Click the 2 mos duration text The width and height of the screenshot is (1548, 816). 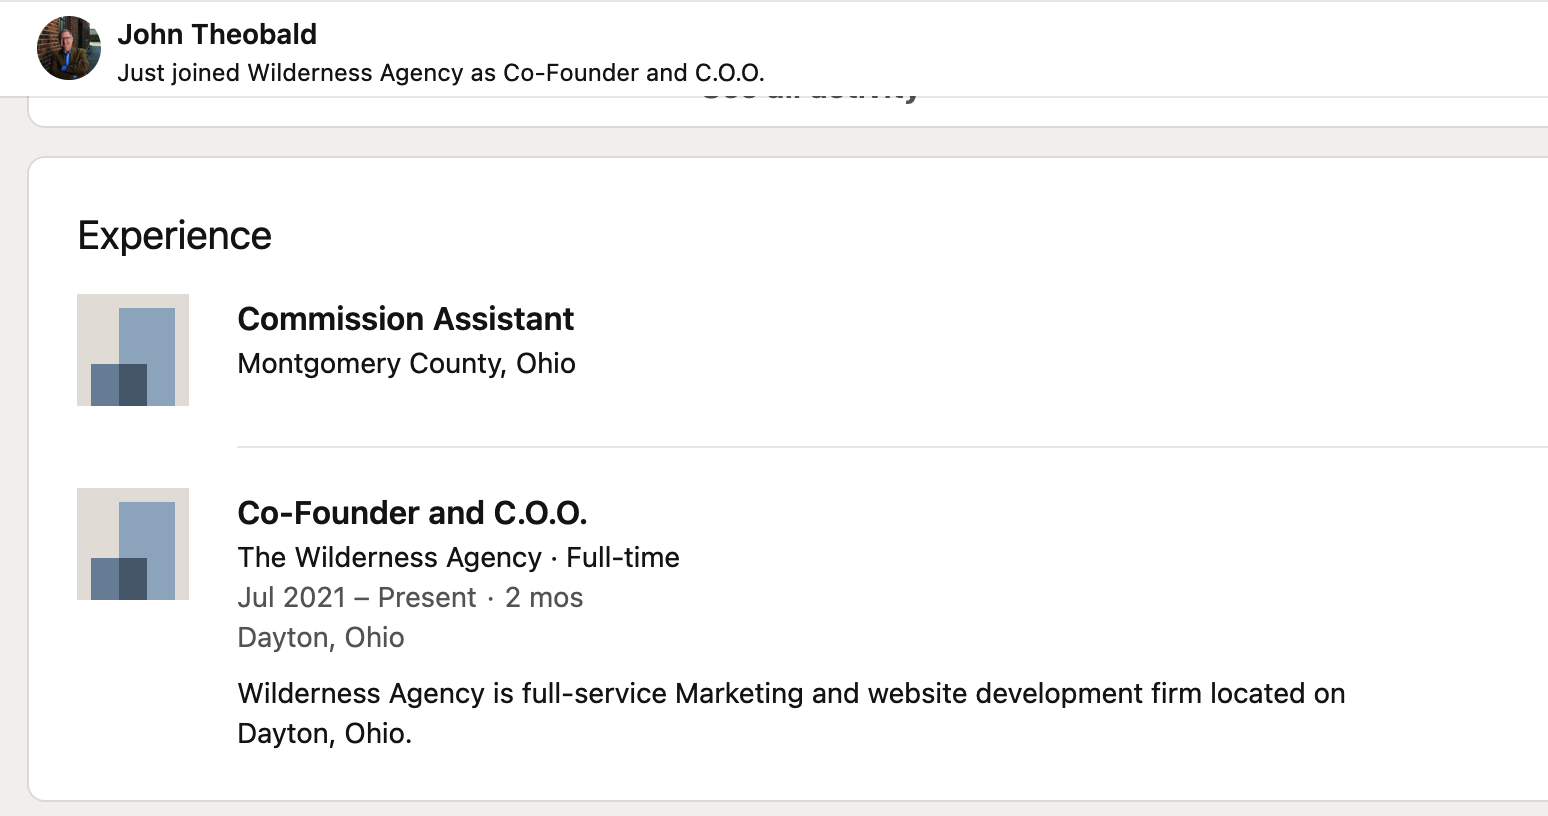544,597
